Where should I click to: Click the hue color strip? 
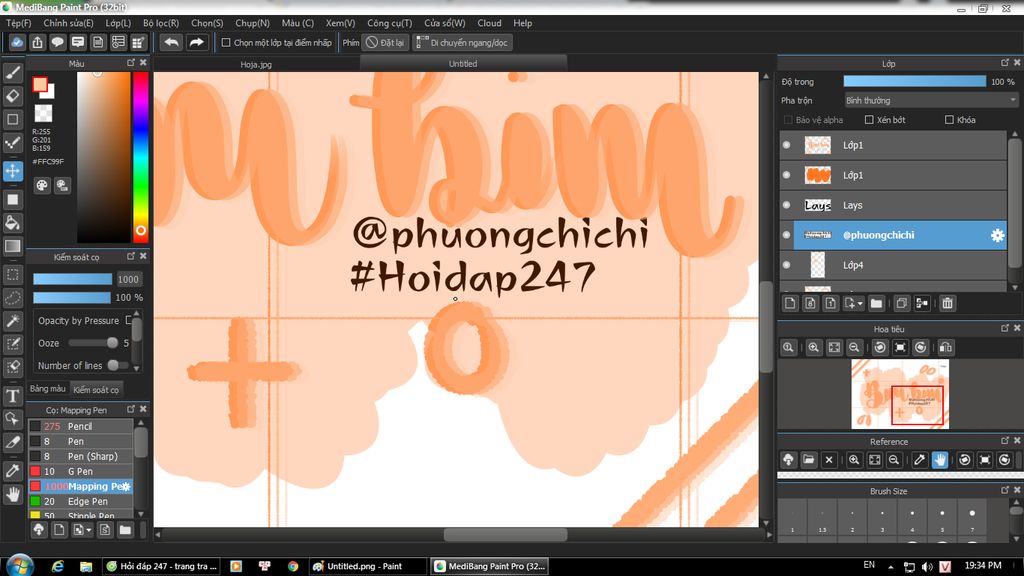click(140, 157)
